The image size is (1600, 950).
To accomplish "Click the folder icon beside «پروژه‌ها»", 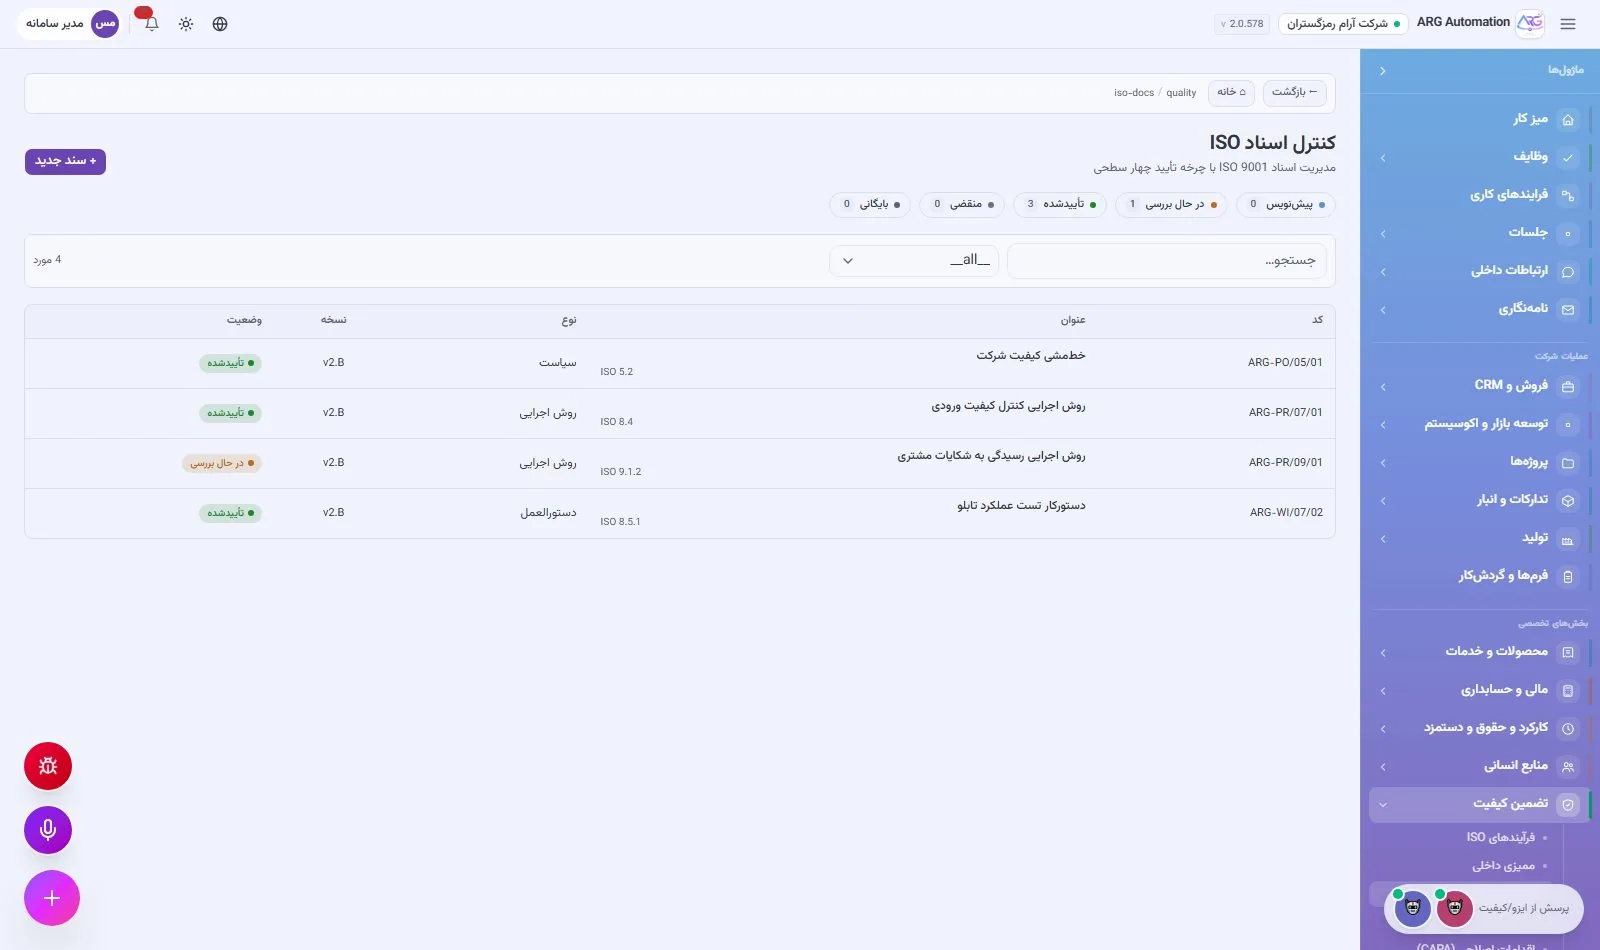I will point(1568,463).
